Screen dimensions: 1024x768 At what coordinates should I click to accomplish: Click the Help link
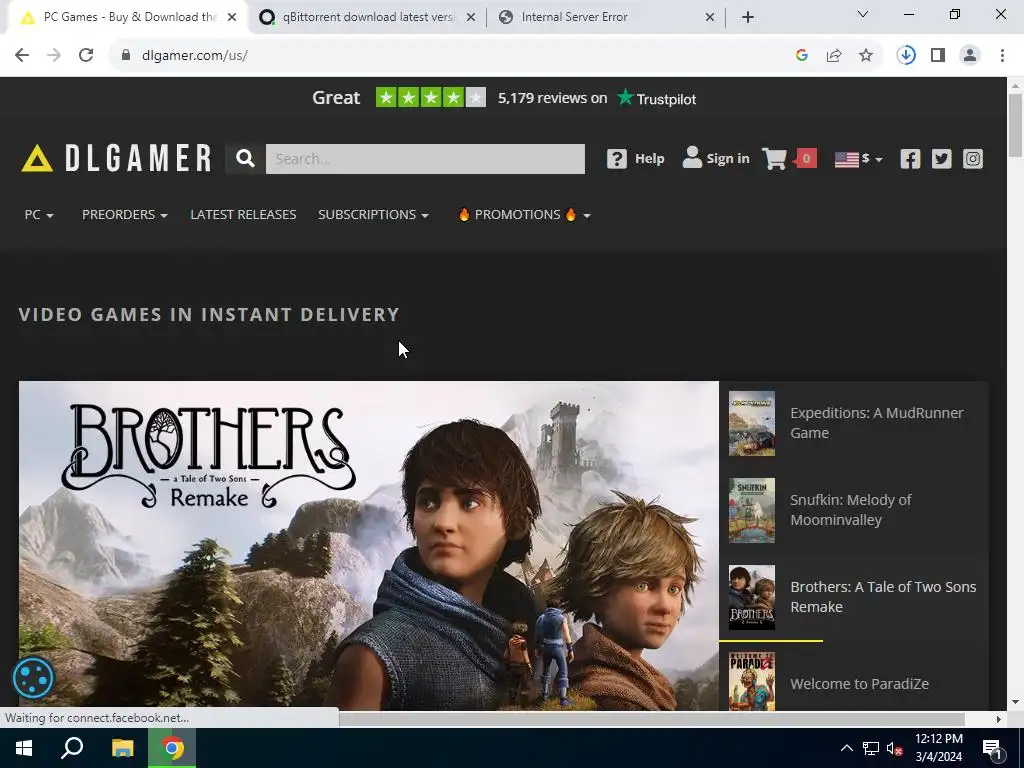650,159
